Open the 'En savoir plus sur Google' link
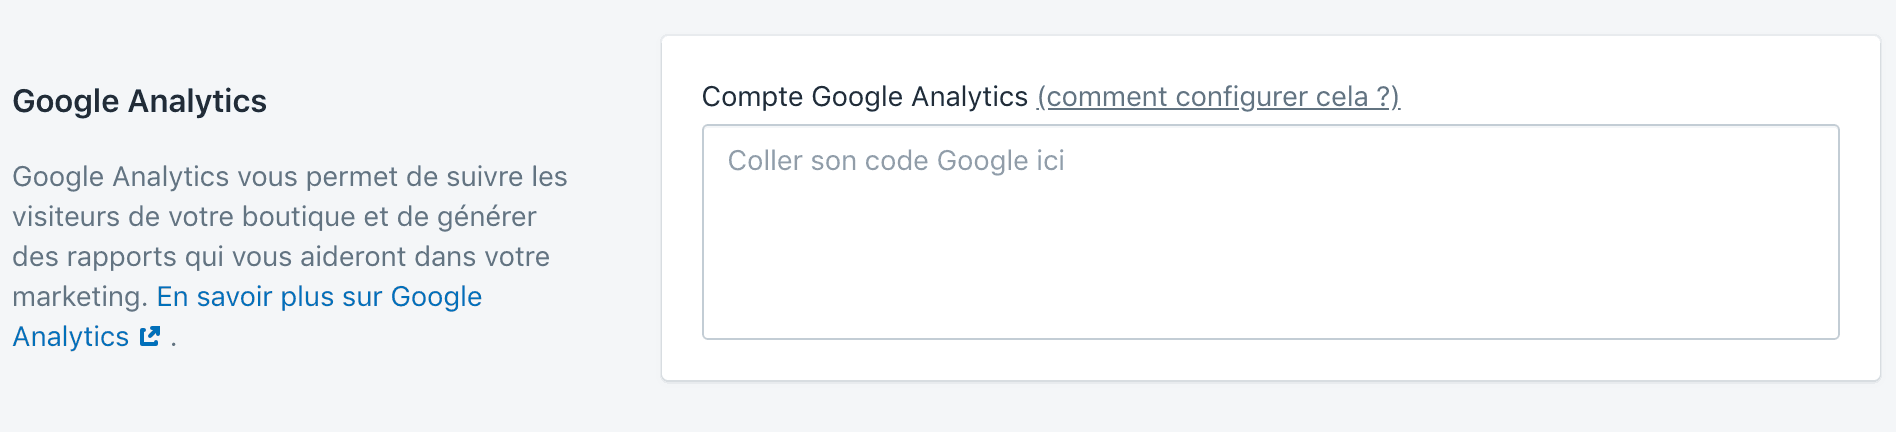The width and height of the screenshot is (1896, 432). coord(319,297)
